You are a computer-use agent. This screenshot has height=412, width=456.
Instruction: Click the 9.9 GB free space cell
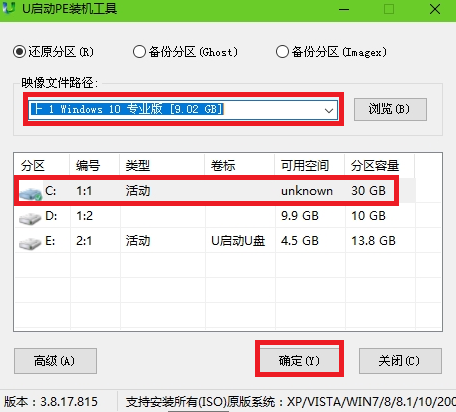tap(300, 216)
